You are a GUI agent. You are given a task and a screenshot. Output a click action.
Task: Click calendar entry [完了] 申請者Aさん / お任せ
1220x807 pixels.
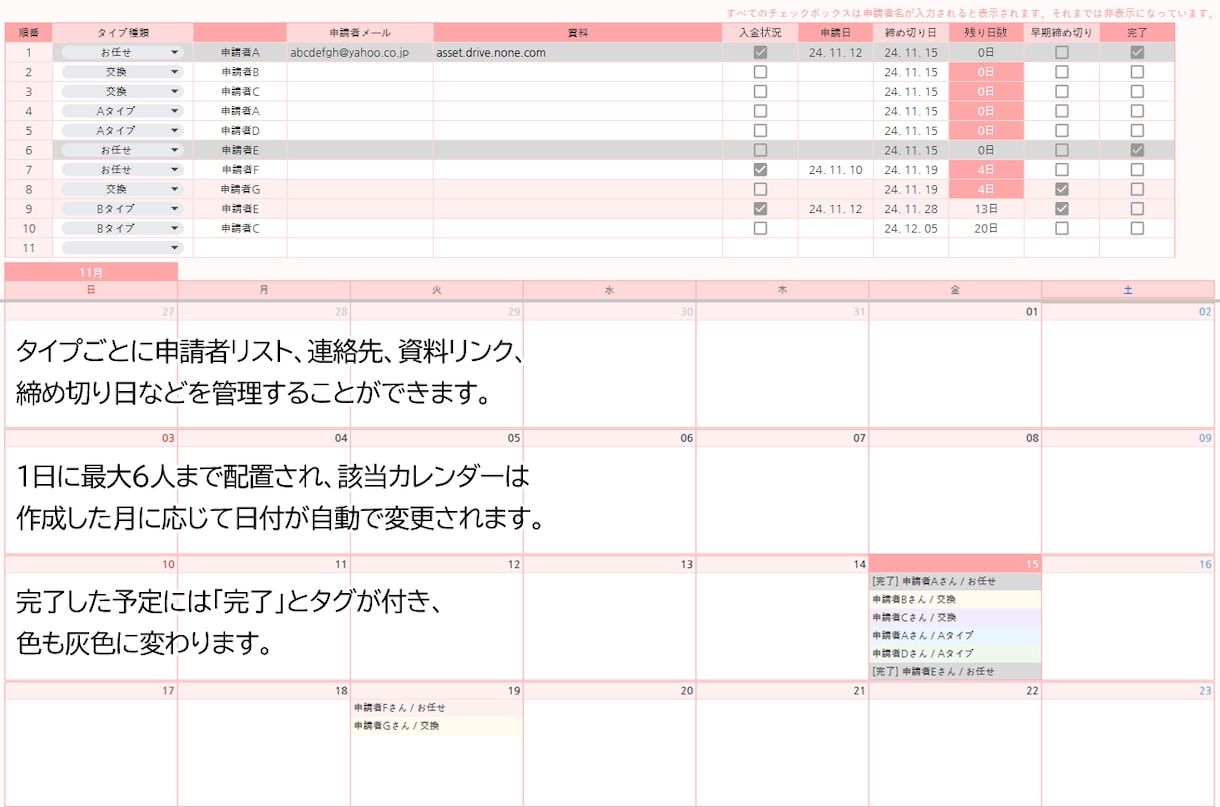pos(955,581)
